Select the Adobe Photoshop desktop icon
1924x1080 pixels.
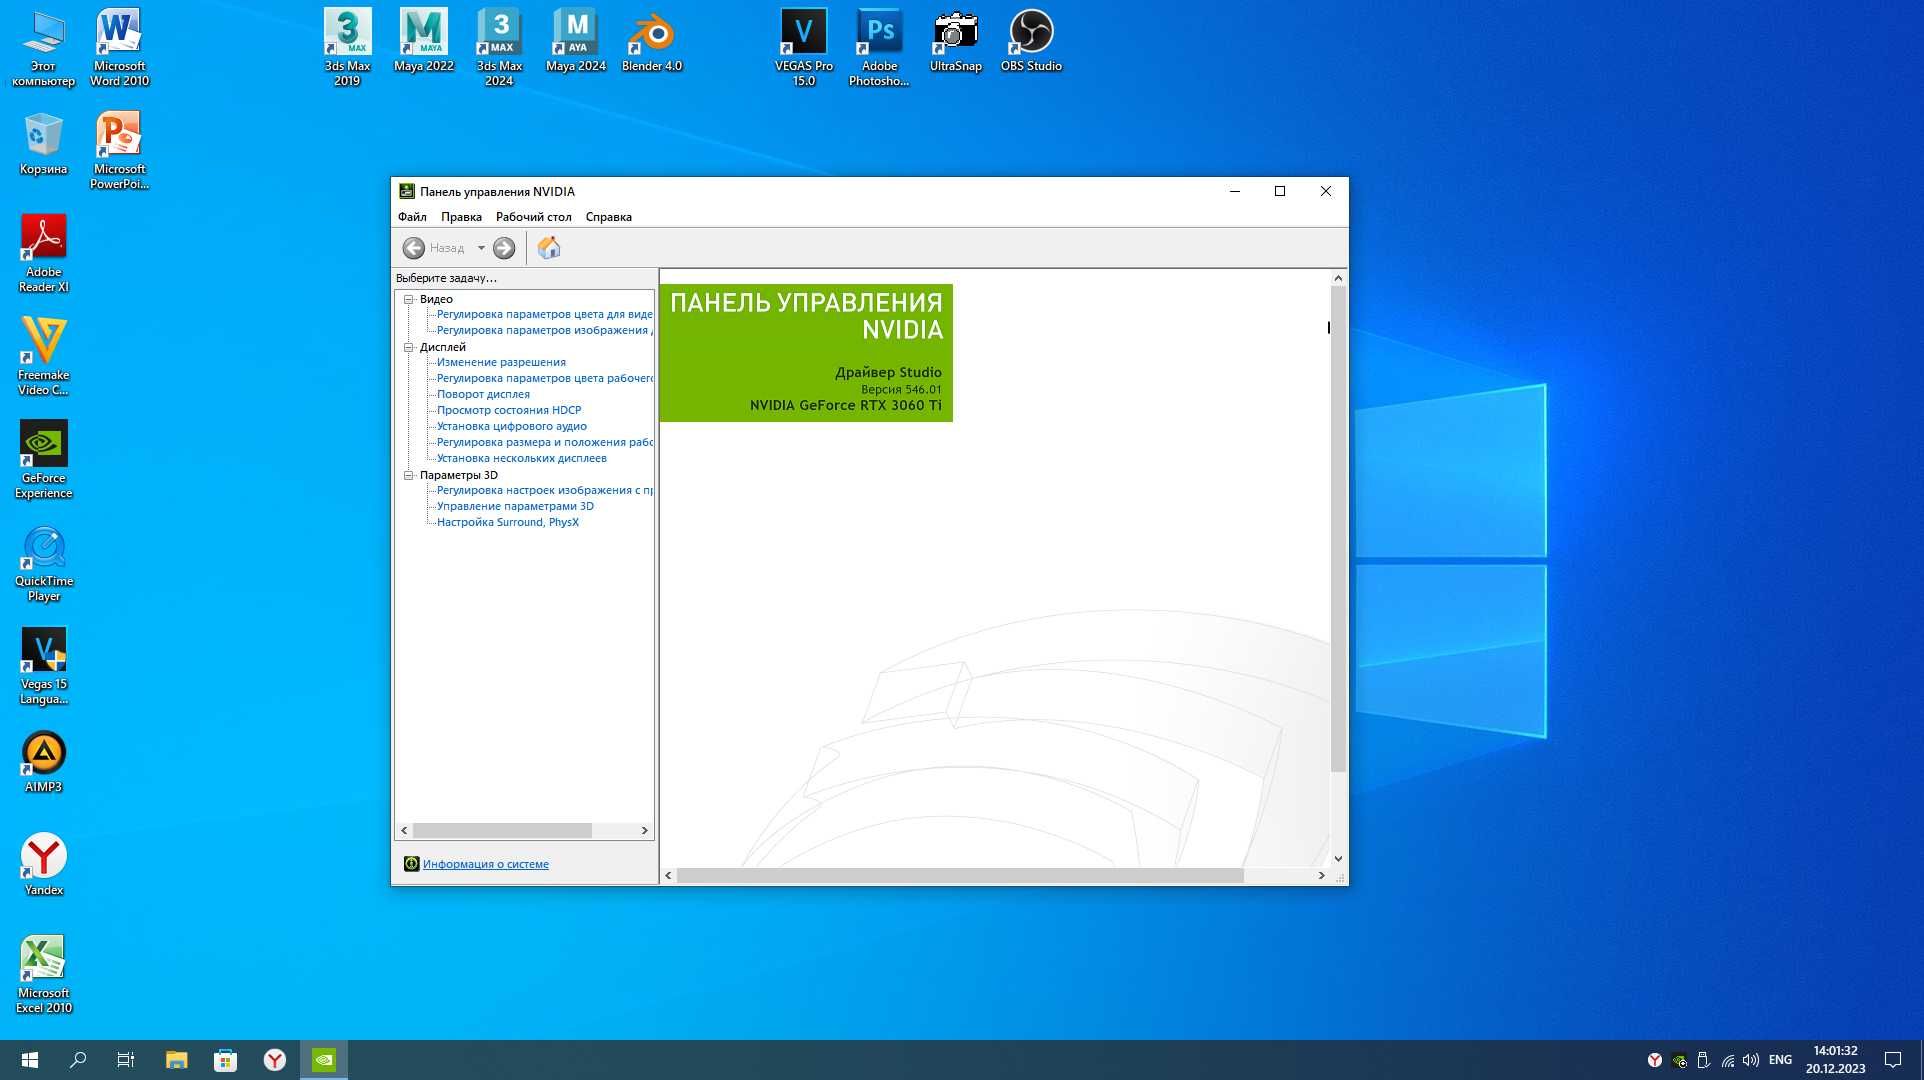pyautogui.click(x=879, y=47)
